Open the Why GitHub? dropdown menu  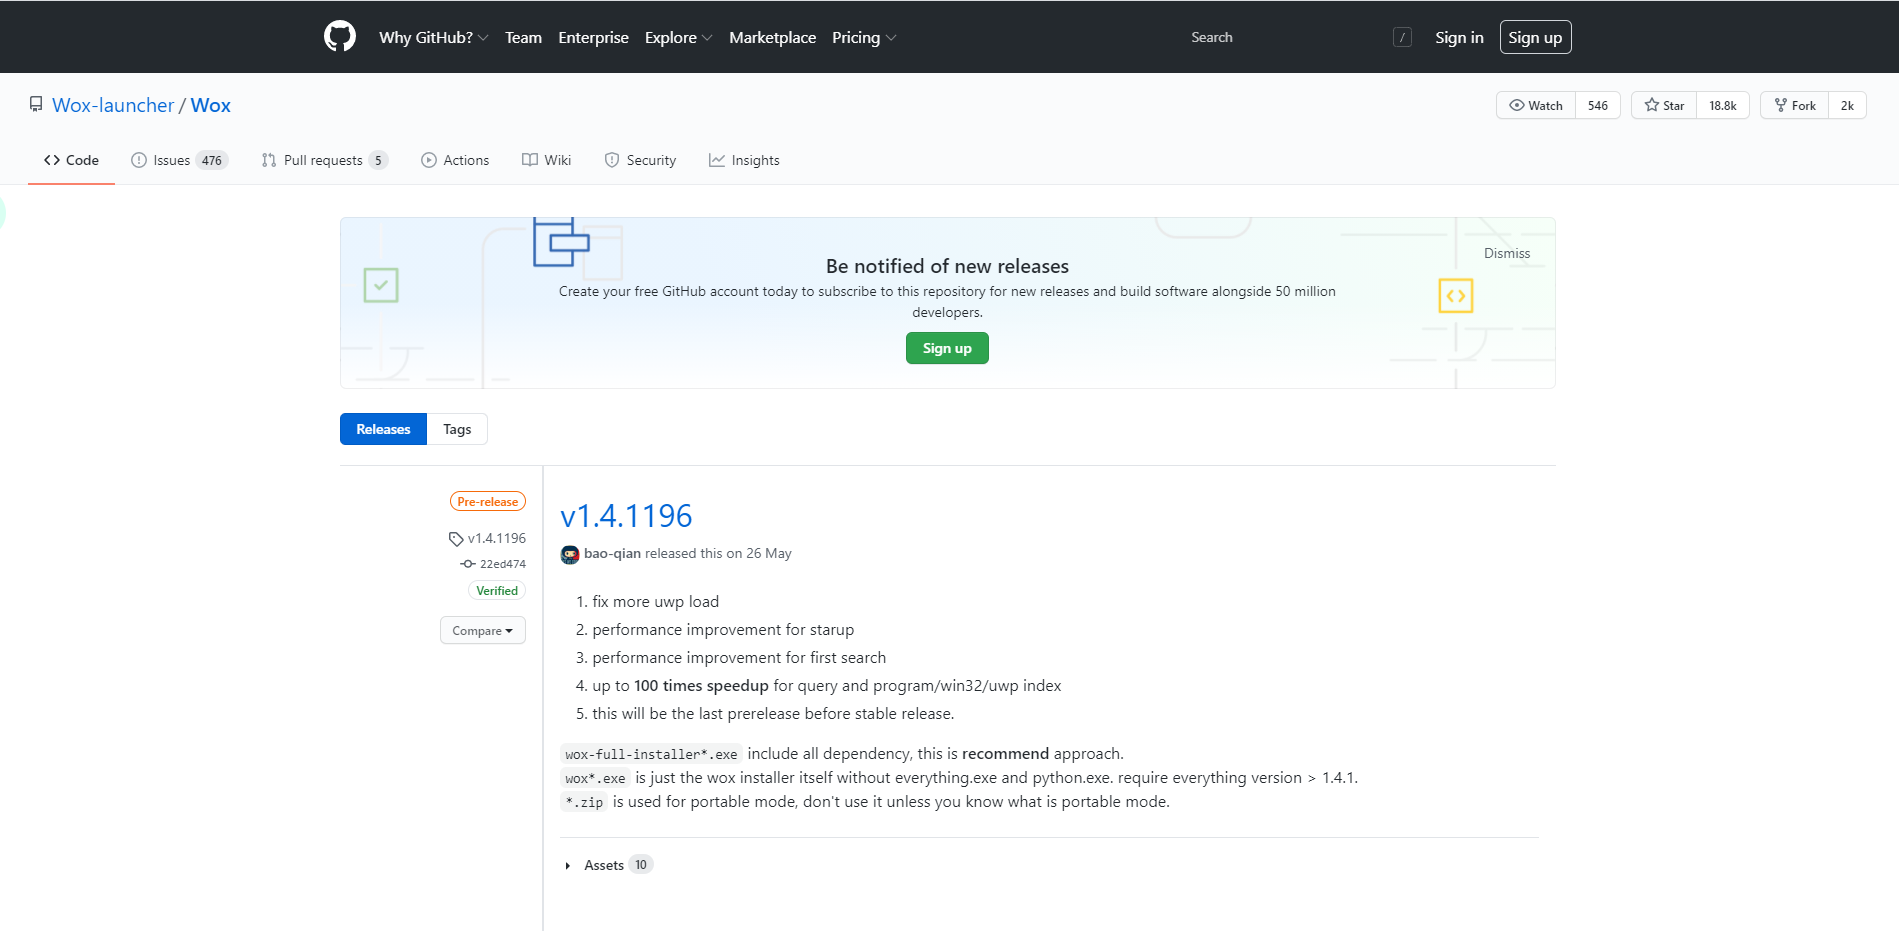[x=434, y=37]
